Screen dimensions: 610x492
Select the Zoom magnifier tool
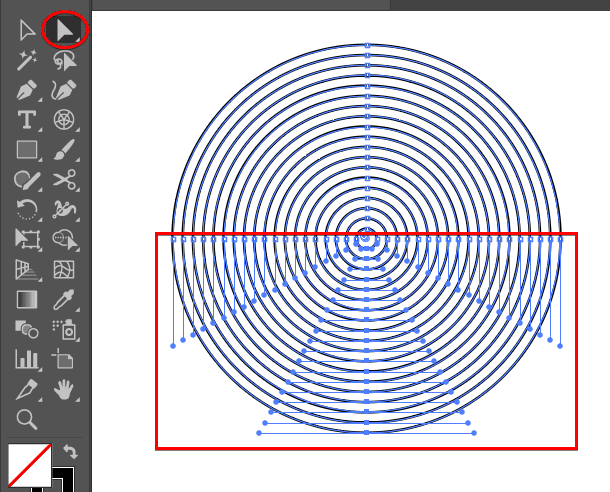point(27,419)
